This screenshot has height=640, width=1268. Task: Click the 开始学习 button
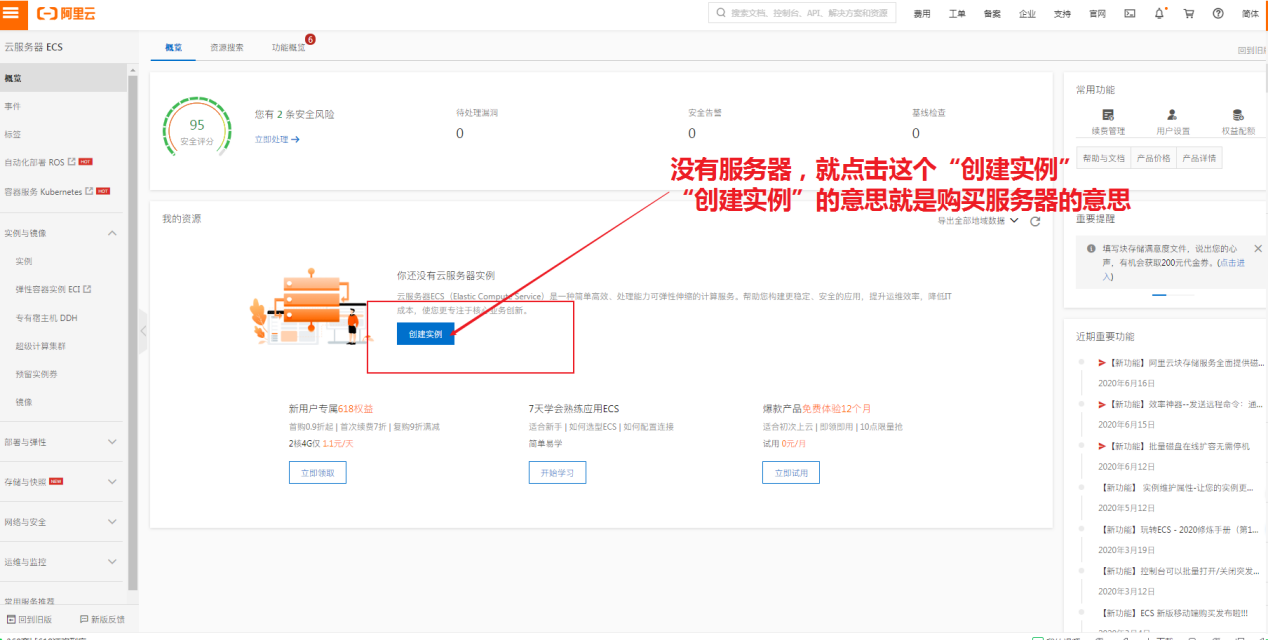pos(557,472)
